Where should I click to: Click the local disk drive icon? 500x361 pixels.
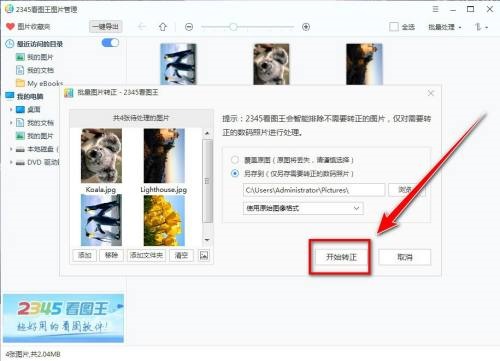coord(20,149)
